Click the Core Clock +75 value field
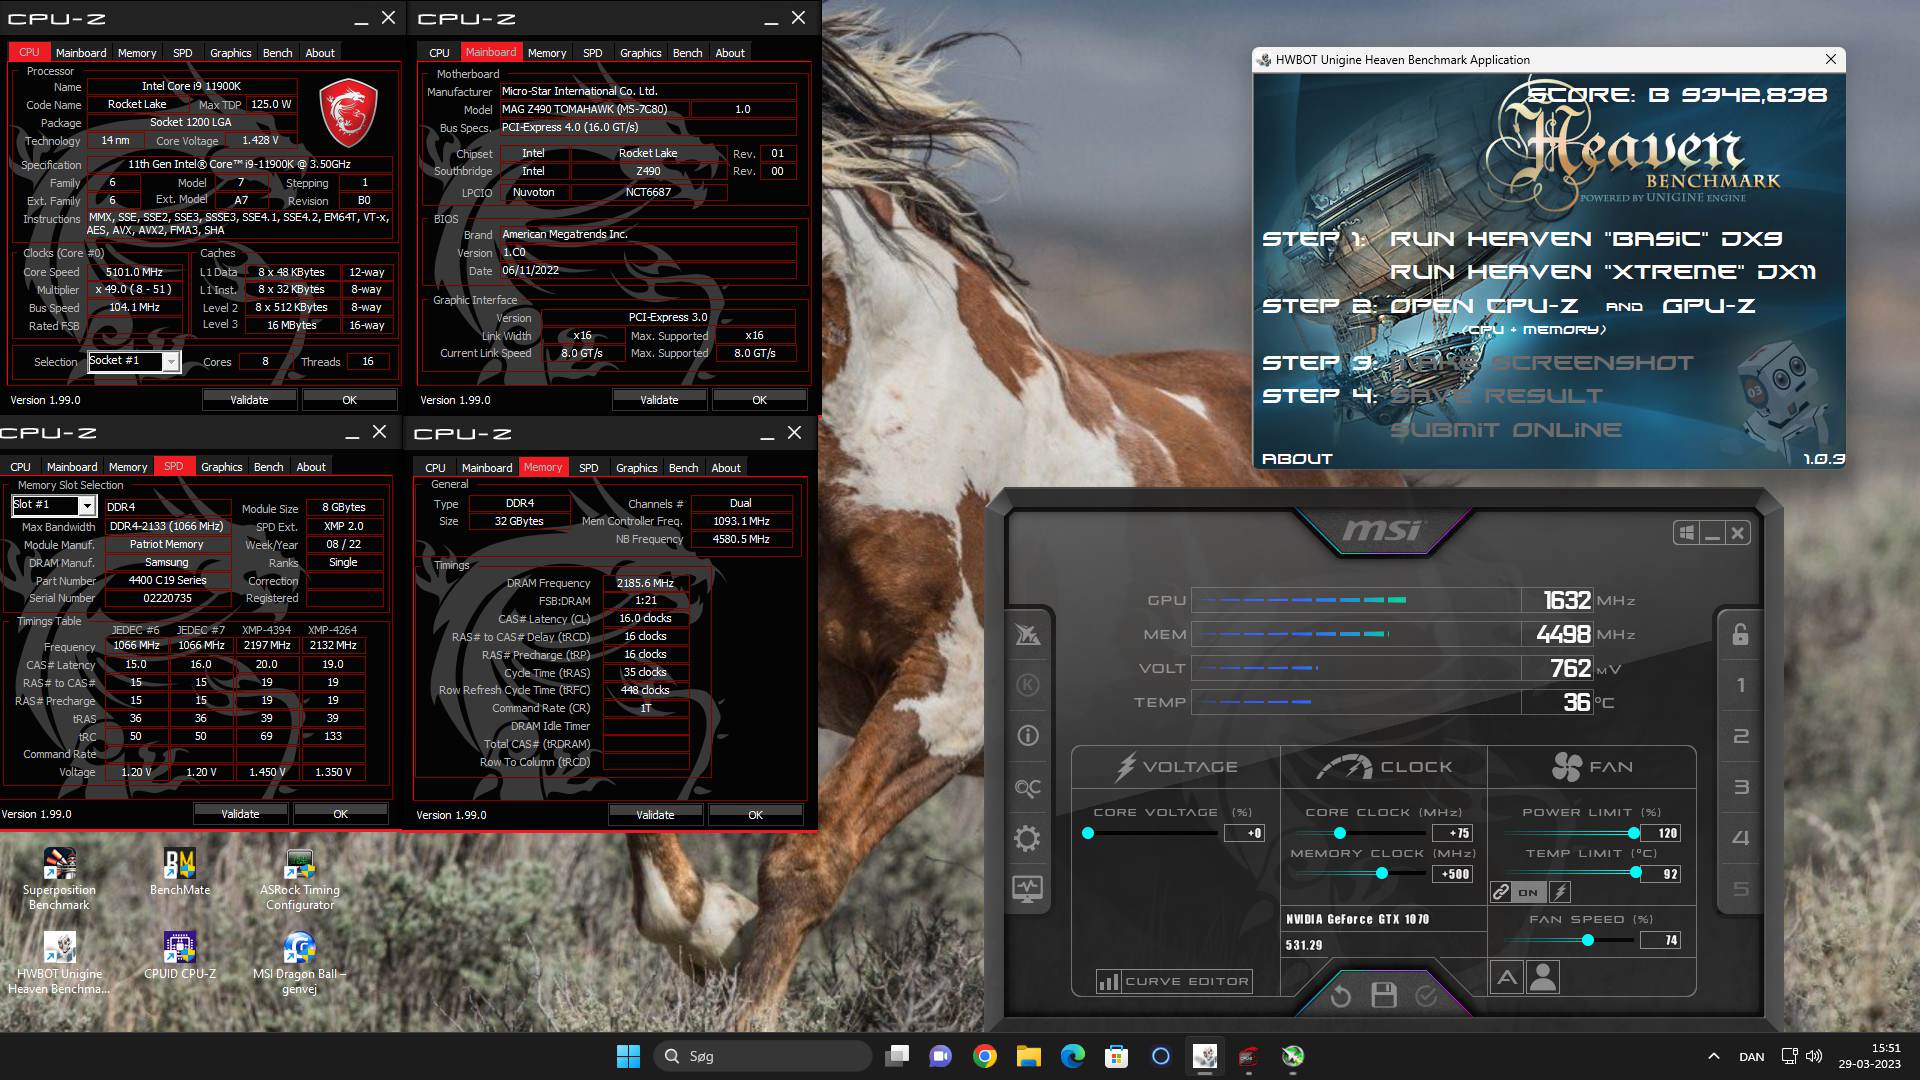Image resolution: width=1920 pixels, height=1080 pixels. pyautogui.click(x=1453, y=833)
